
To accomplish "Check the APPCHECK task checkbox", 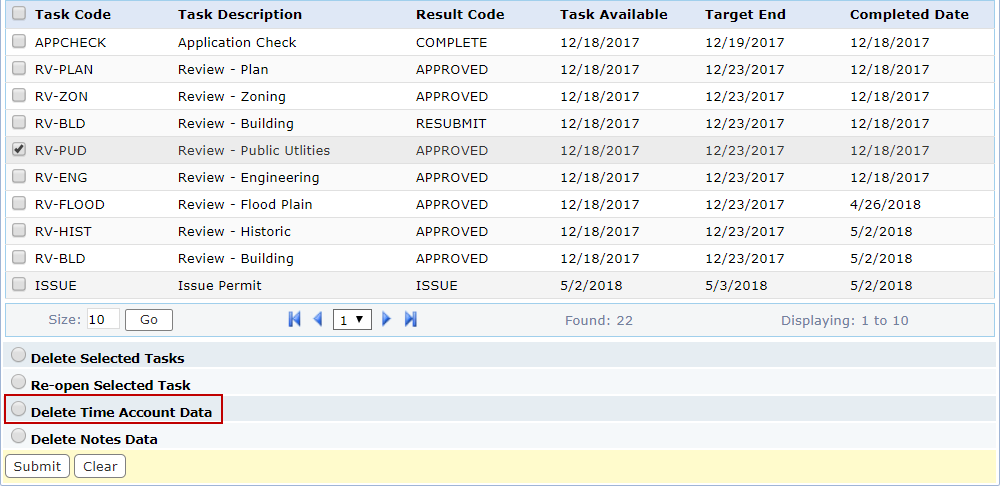I will [19, 42].
